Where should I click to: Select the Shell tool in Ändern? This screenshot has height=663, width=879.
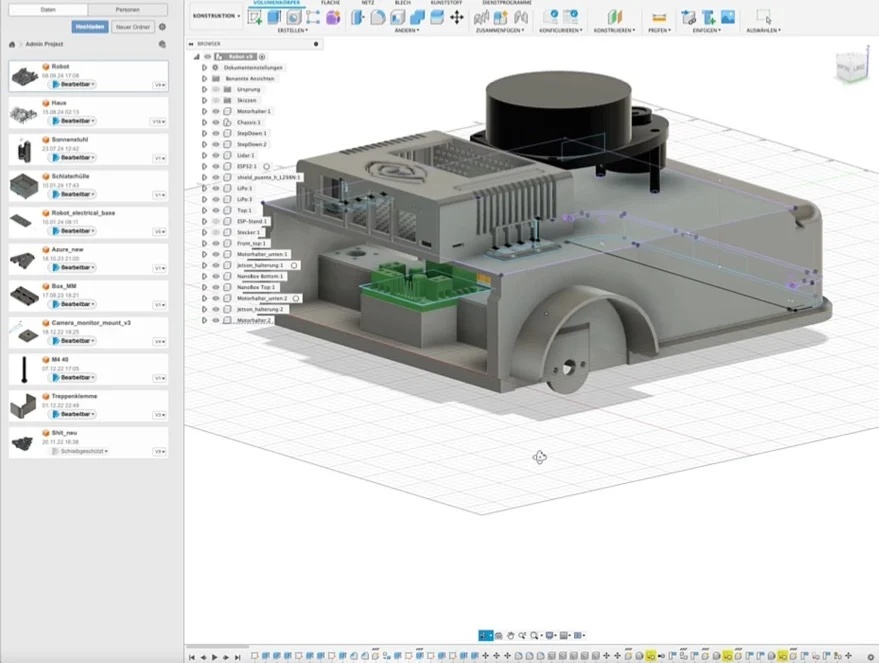point(397,17)
